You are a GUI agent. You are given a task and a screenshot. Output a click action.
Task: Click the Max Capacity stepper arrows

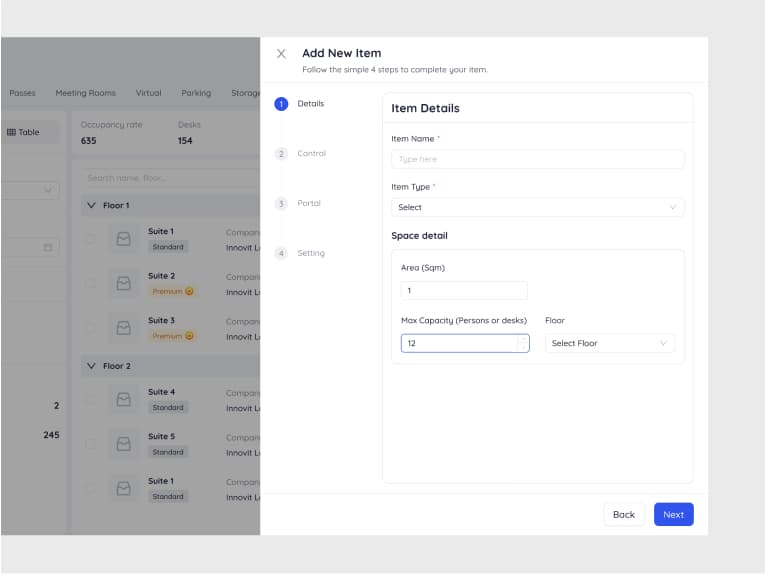pyautogui.click(x=523, y=343)
